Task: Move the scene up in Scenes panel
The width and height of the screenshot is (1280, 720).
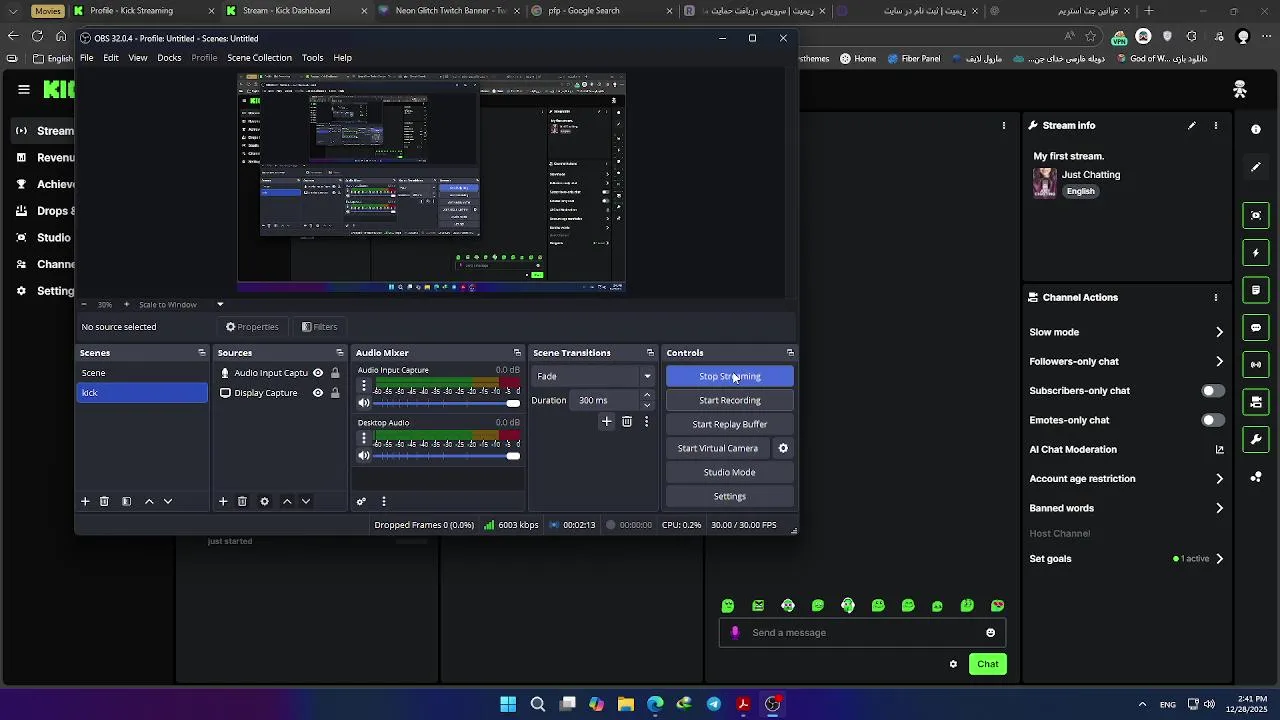Action: point(149,501)
